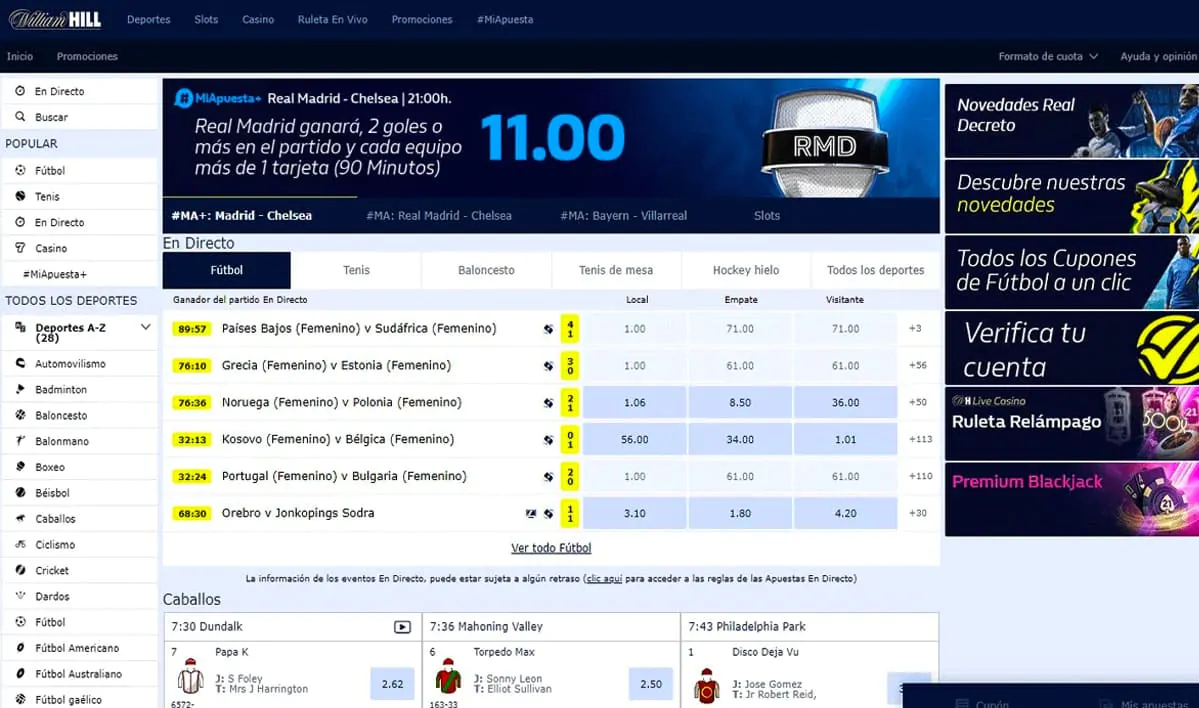Collapse the Deportes A-Z chevron
The height and width of the screenshot is (708, 1199).
145,327
